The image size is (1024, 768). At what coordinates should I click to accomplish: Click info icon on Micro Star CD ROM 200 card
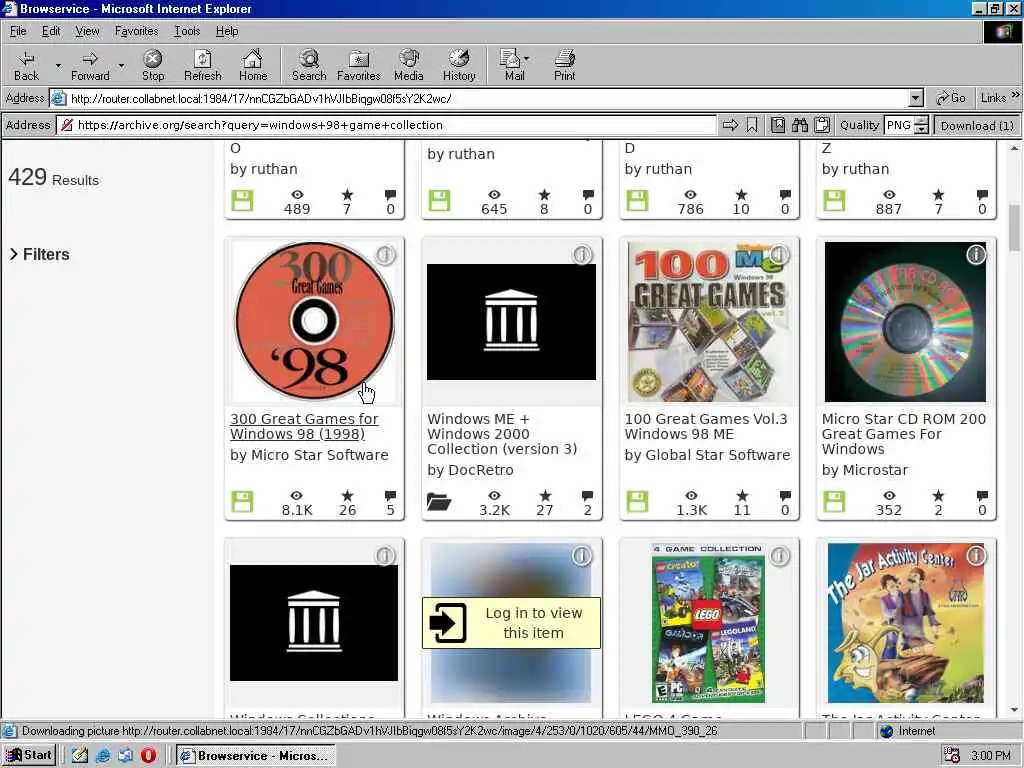[976, 255]
